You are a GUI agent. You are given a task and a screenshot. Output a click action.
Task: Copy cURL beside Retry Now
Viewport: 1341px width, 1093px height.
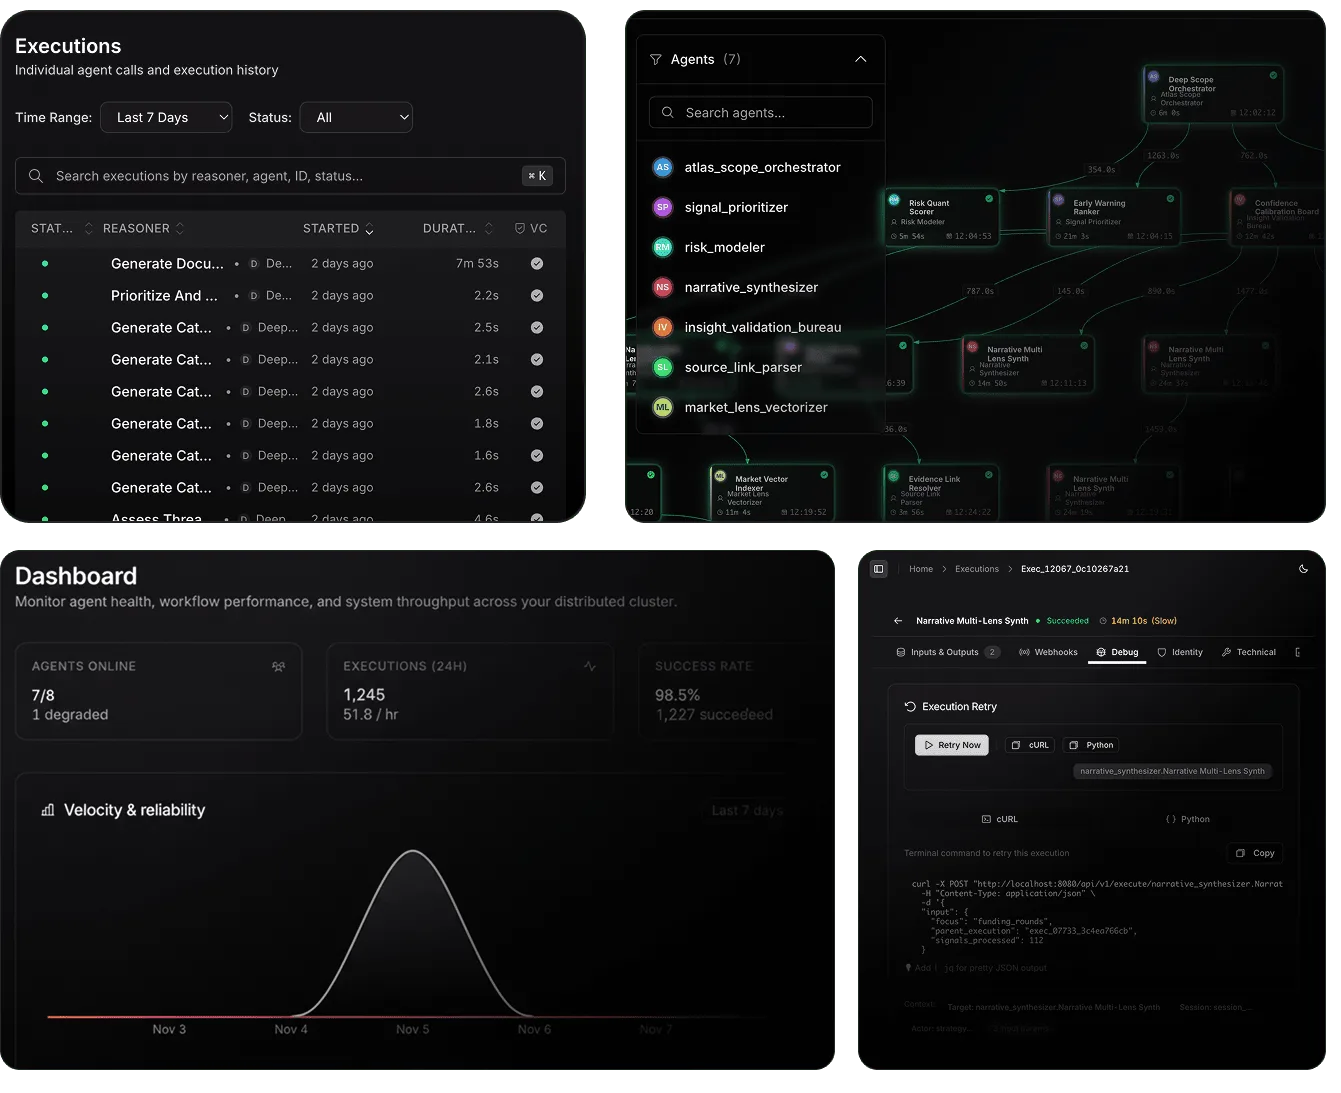1030,745
